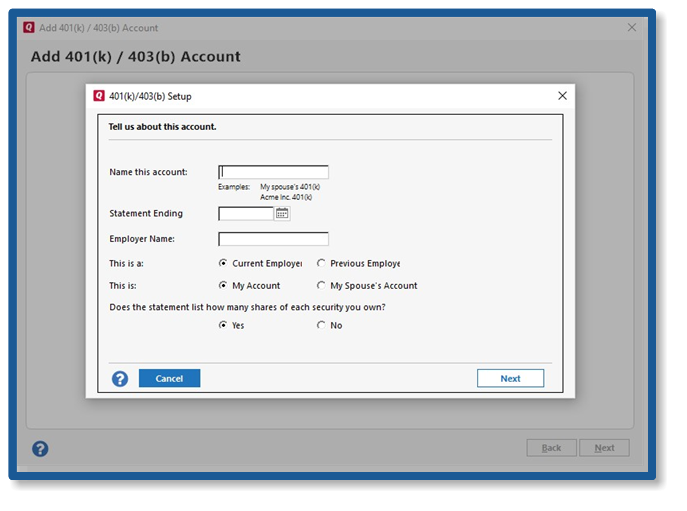Close the 401(k)/403(b) Setup dialog
Image resolution: width=687 pixels, height=511 pixels.
click(x=561, y=96)
